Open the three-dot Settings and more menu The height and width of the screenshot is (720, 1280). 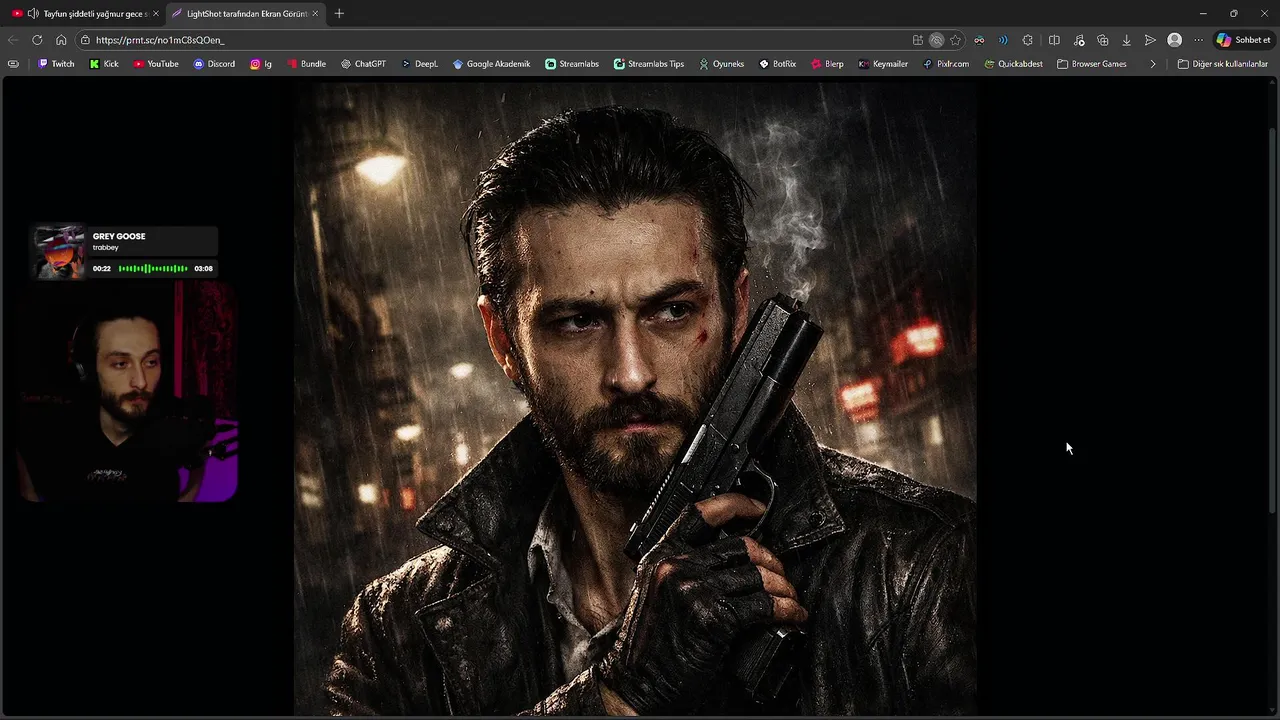(x=1198, y=40)
